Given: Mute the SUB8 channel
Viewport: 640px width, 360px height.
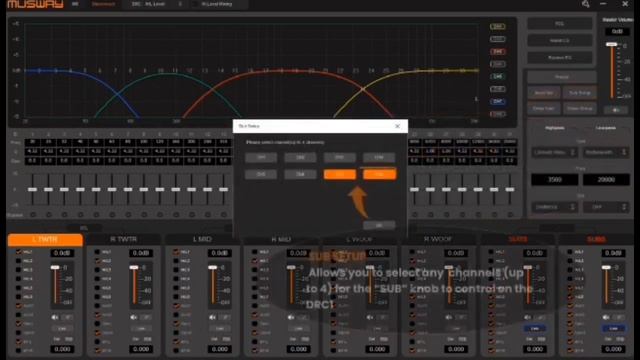Looking at the screenshot, I should [x=607, y=317].
